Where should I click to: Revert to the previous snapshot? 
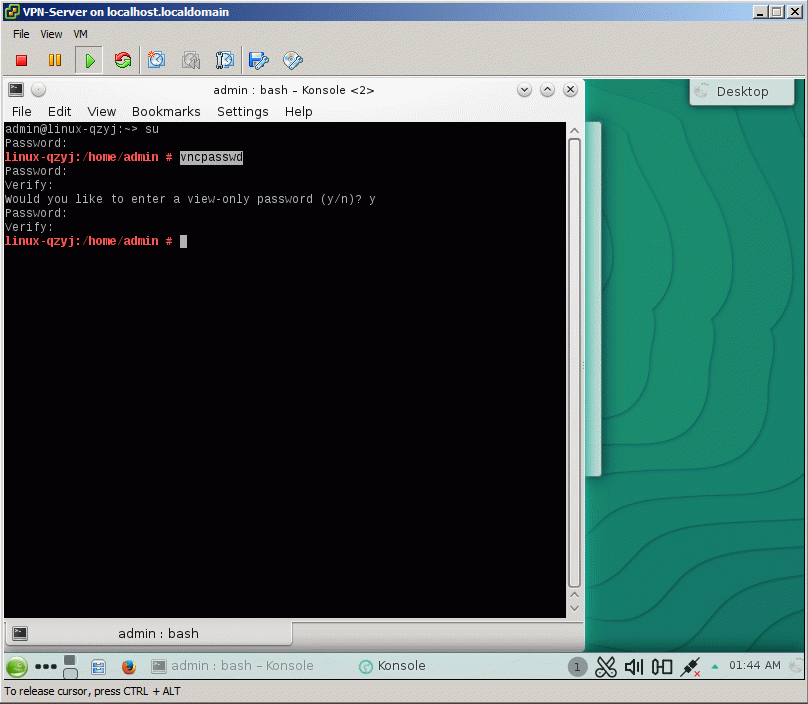(x=191, y=60)
